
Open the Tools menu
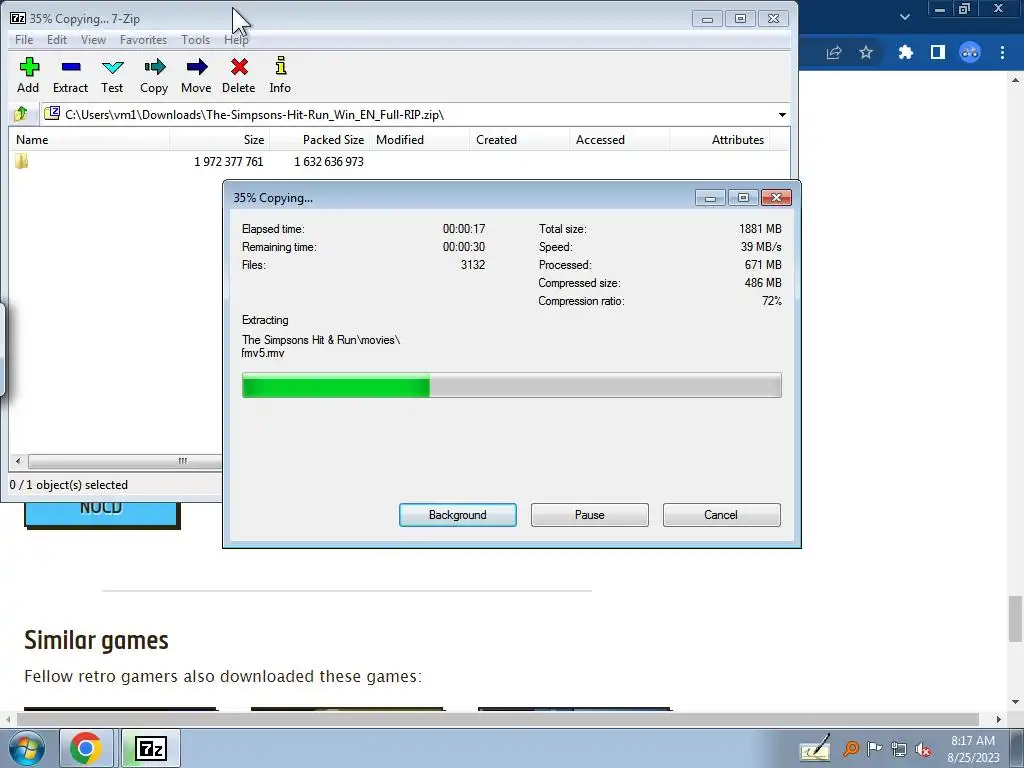coord(196,40)
